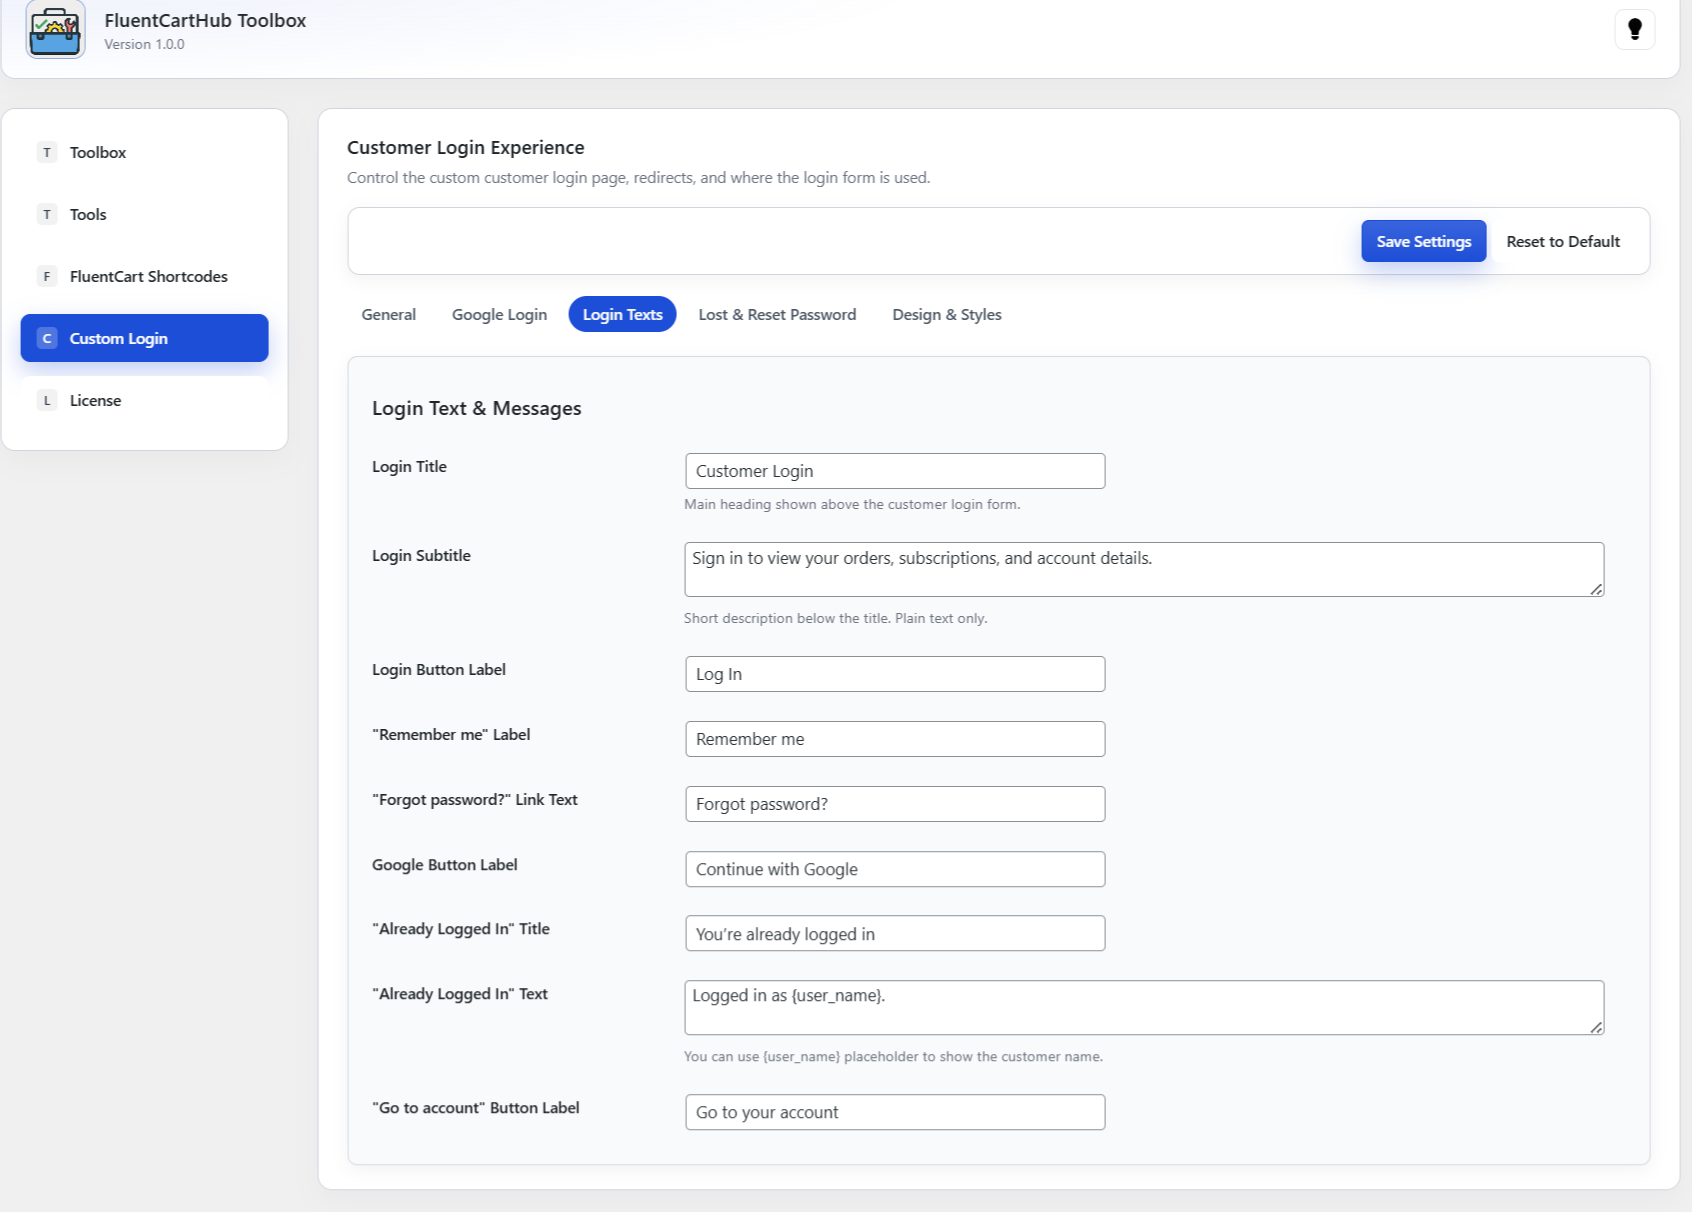The image size is (1692, 1212).
Task: Click the "Already Logged In" Text textarea
Action: (1143, 1008)
